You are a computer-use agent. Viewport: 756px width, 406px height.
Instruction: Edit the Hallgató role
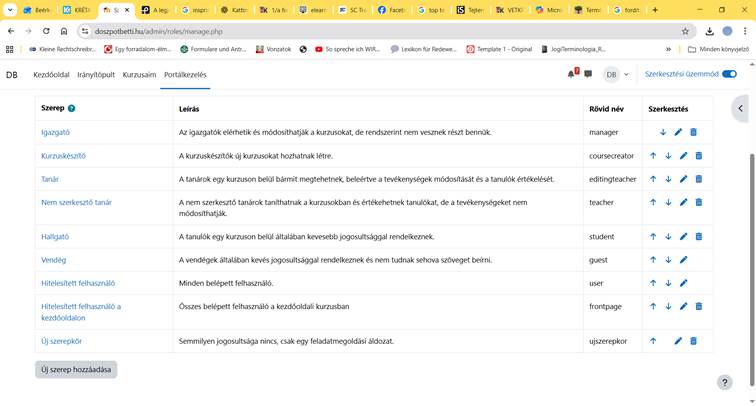click(x=684, y=236)
